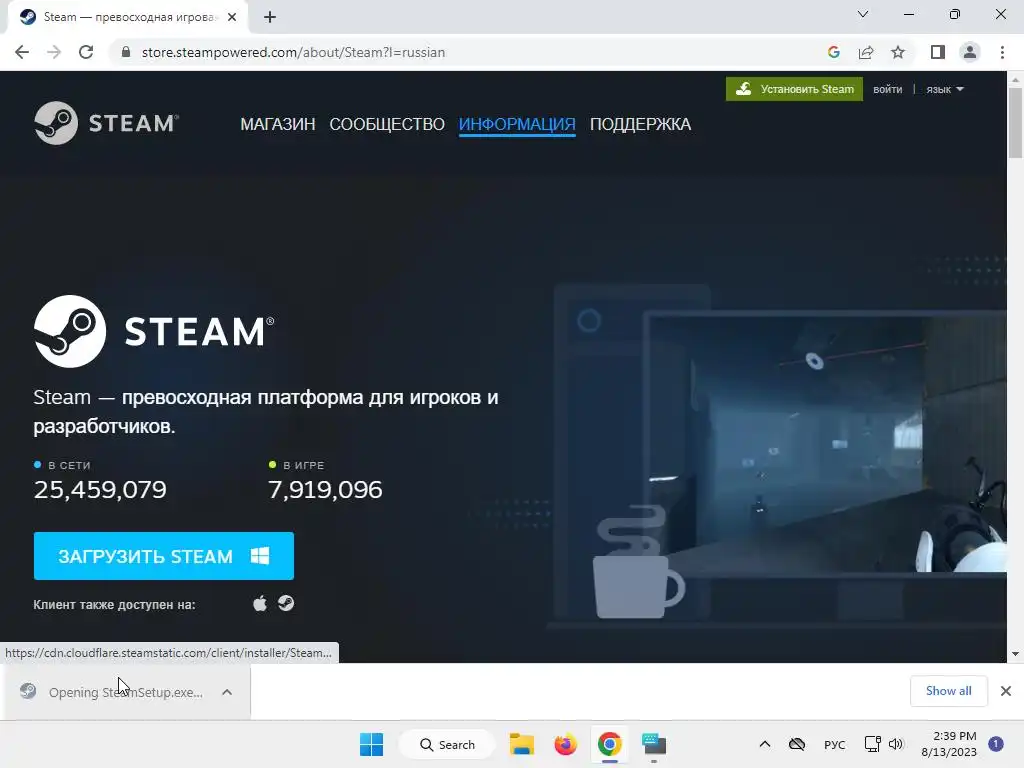Click the Chrome taskbar icon
Image resolution: width=1024 pixels, height=768 pixels.
[x=609, y=744]
